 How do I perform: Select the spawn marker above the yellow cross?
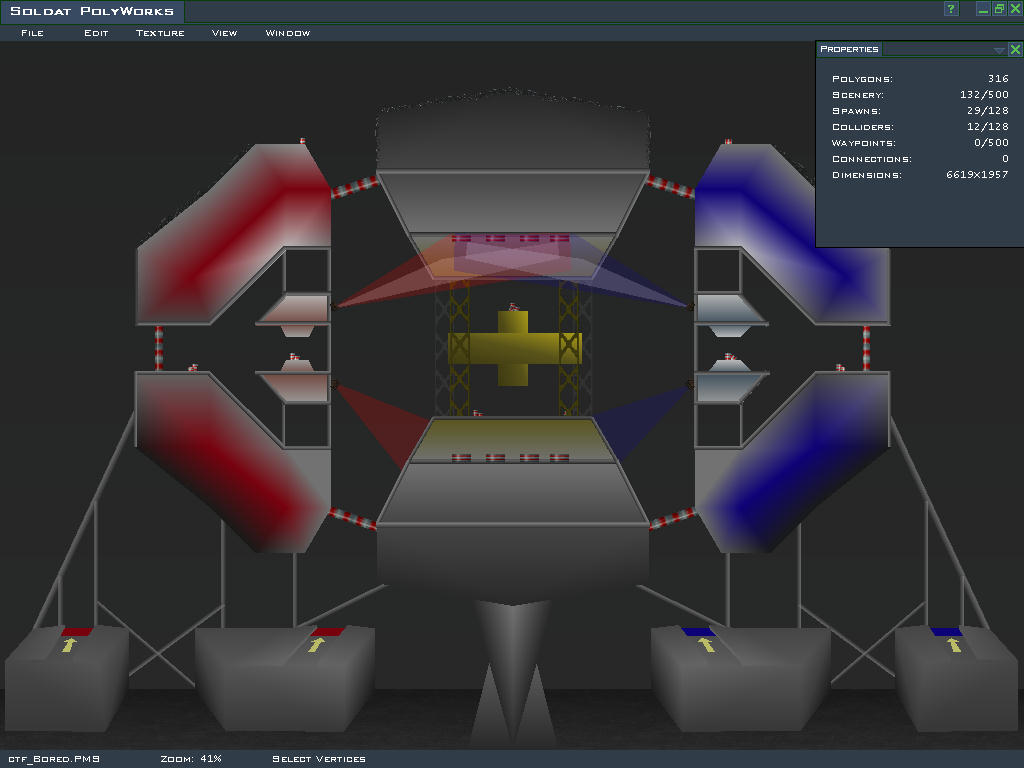513,307
